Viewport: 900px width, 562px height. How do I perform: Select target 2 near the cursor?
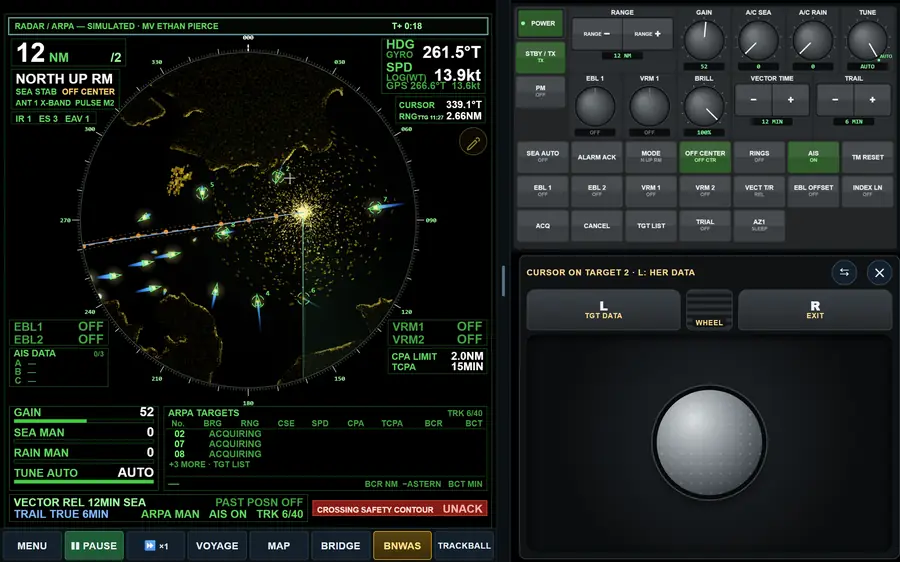pyautogui.click(x=279, y=177)
